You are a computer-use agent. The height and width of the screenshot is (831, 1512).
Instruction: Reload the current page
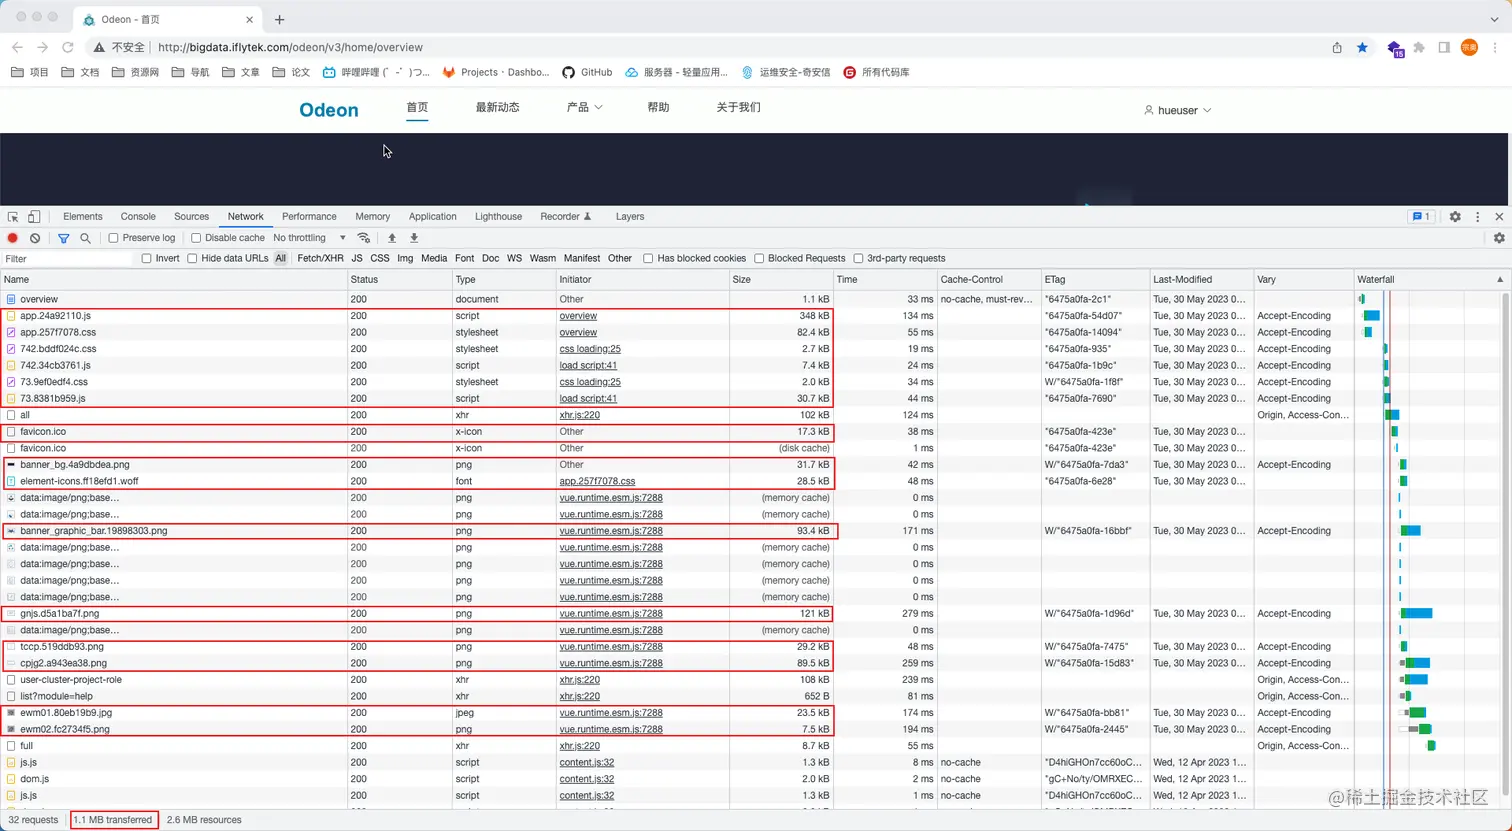pyautogui.click(x=68, y=47)
